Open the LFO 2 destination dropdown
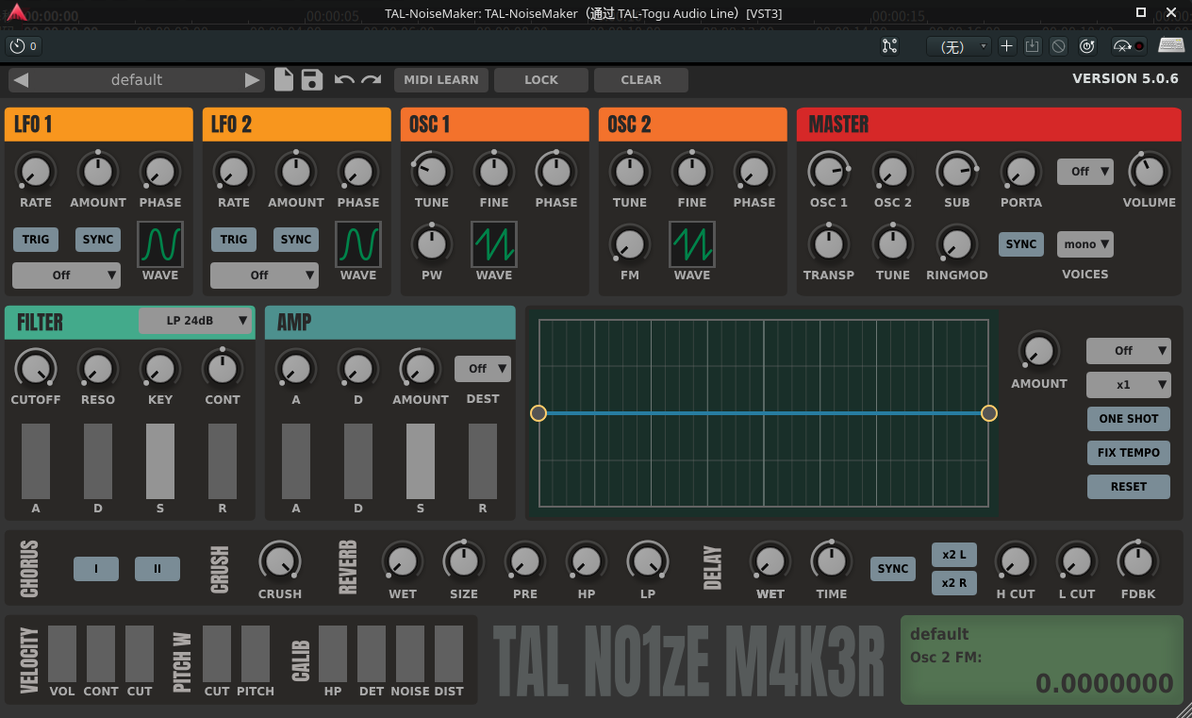 tap(265, 275)
